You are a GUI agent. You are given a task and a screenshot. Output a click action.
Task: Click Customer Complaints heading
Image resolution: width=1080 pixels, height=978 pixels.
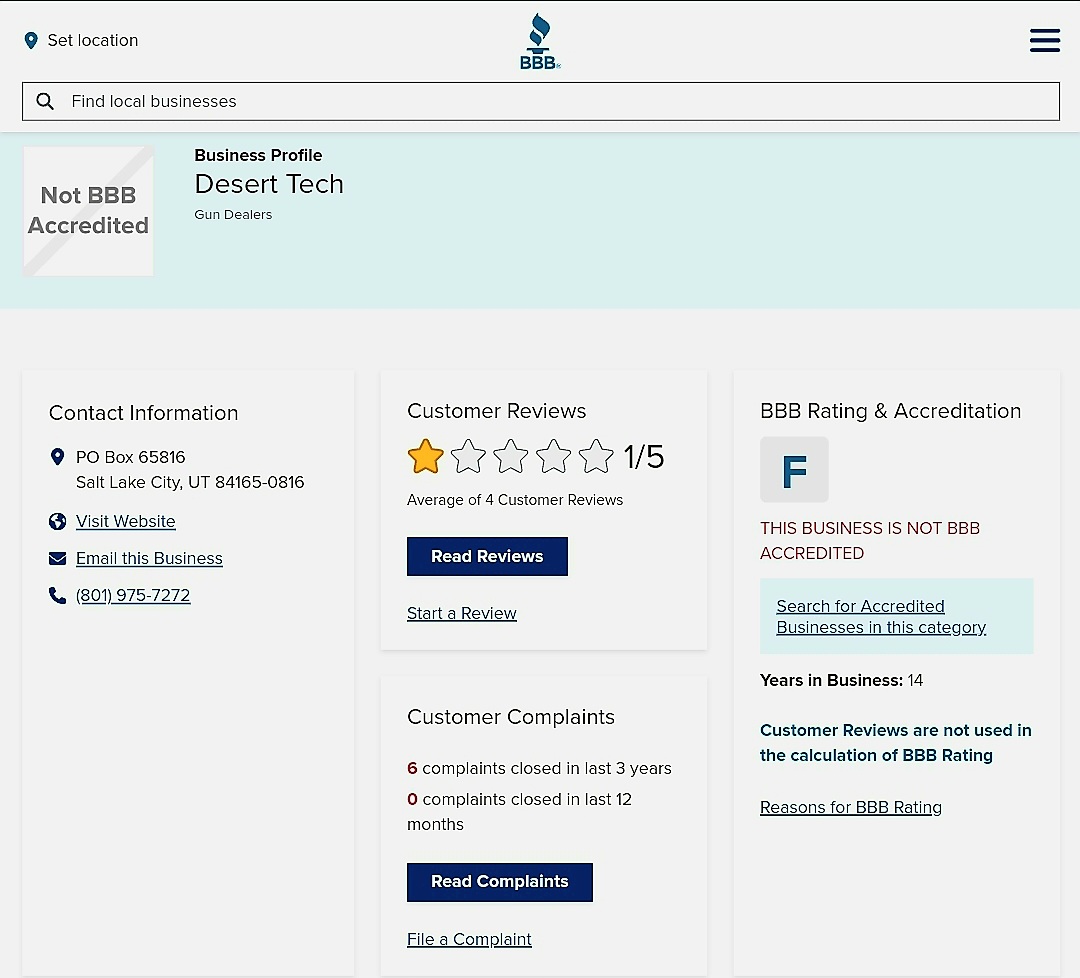point(511,717)
